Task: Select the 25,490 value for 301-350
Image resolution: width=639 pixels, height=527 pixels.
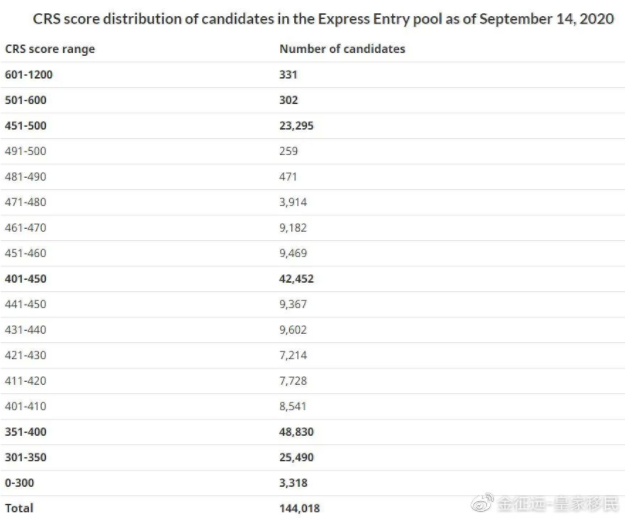Action: point(296,457)
